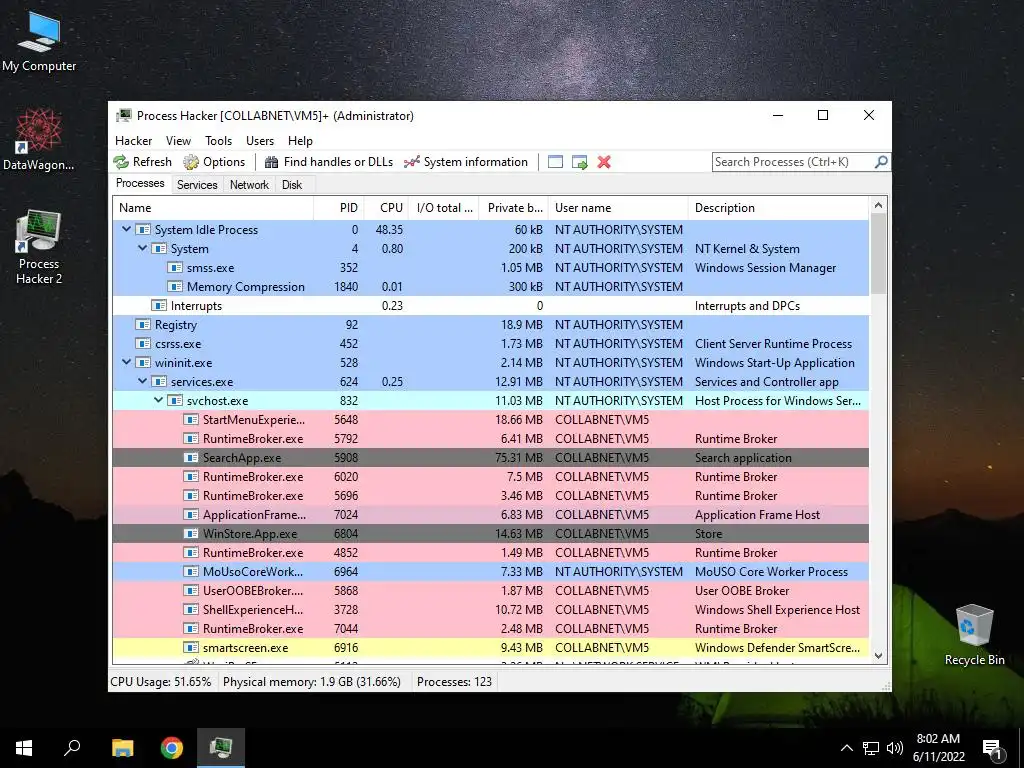This screenshot has width=1024, height=768.
Task: Select the UserOOBEBroker process row
Action: (x=490, y=590)
